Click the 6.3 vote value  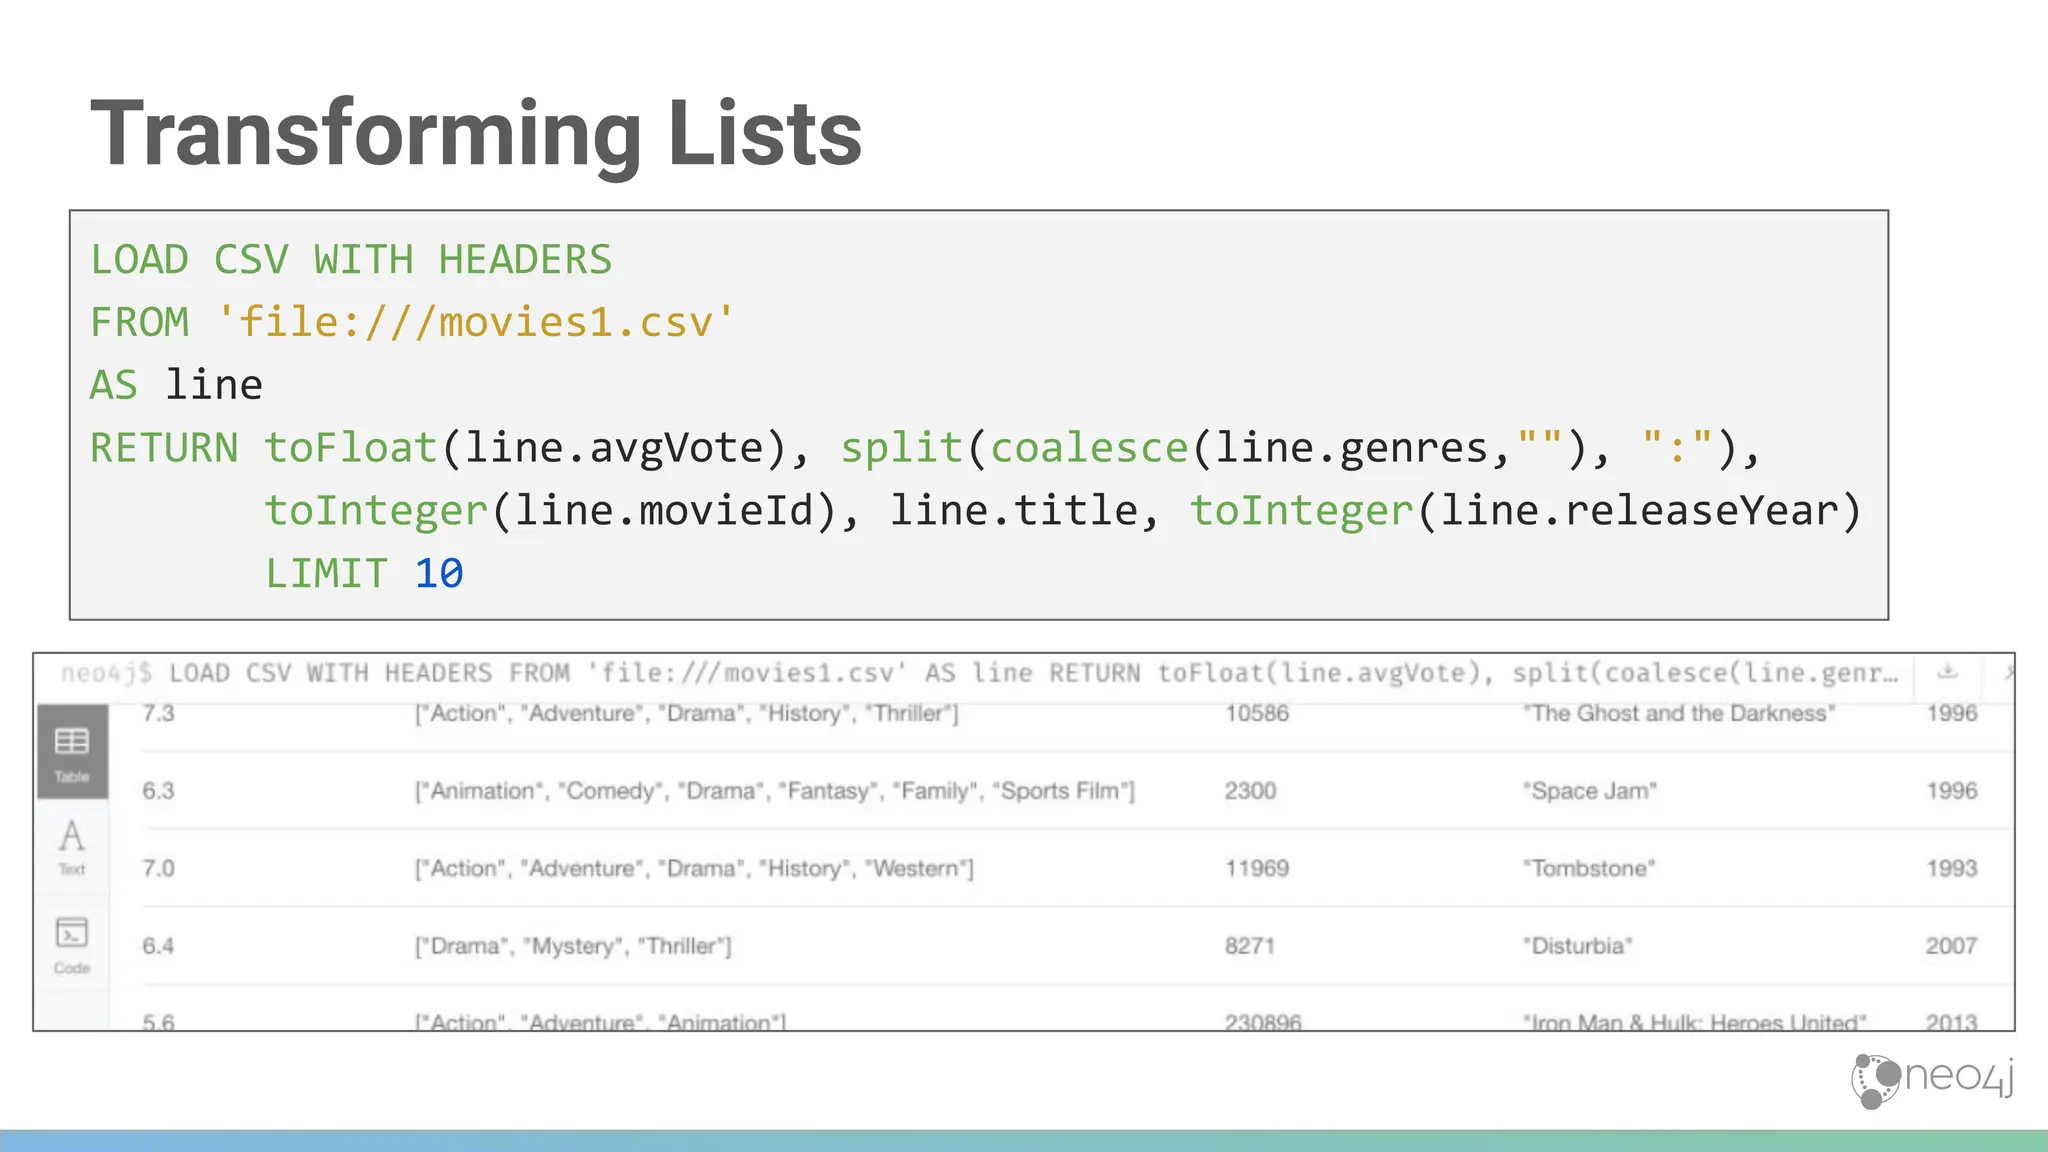[x=158, y=791]
